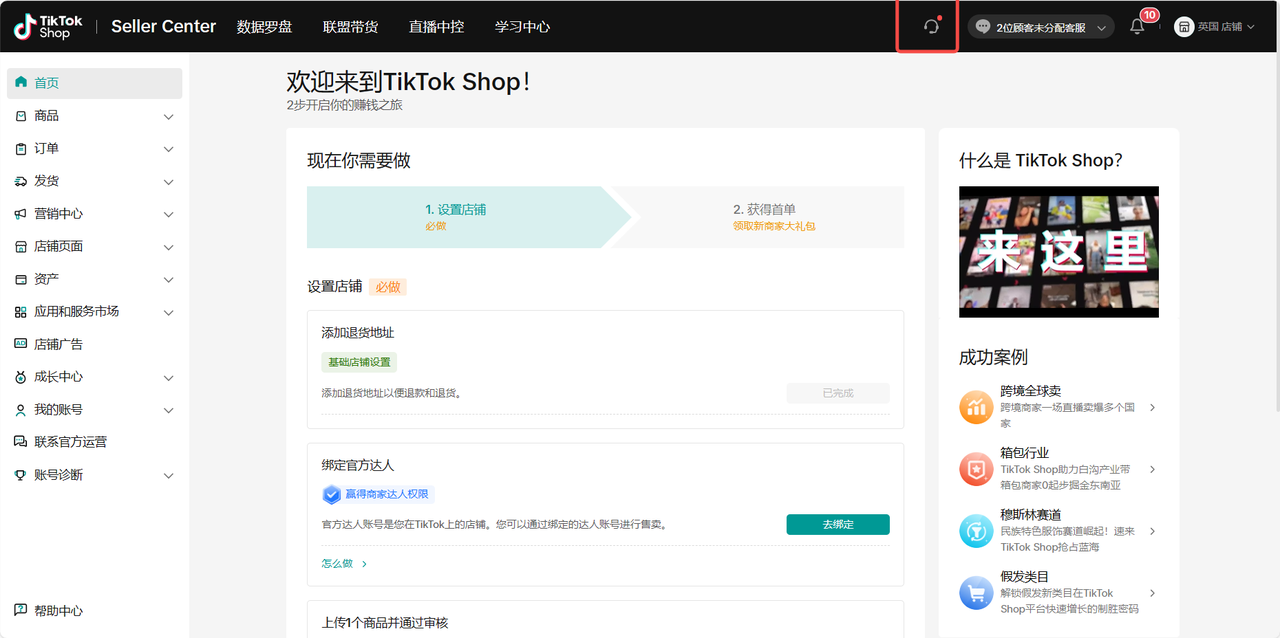Click the TikTok Shop logo

[x=48, y=27]
